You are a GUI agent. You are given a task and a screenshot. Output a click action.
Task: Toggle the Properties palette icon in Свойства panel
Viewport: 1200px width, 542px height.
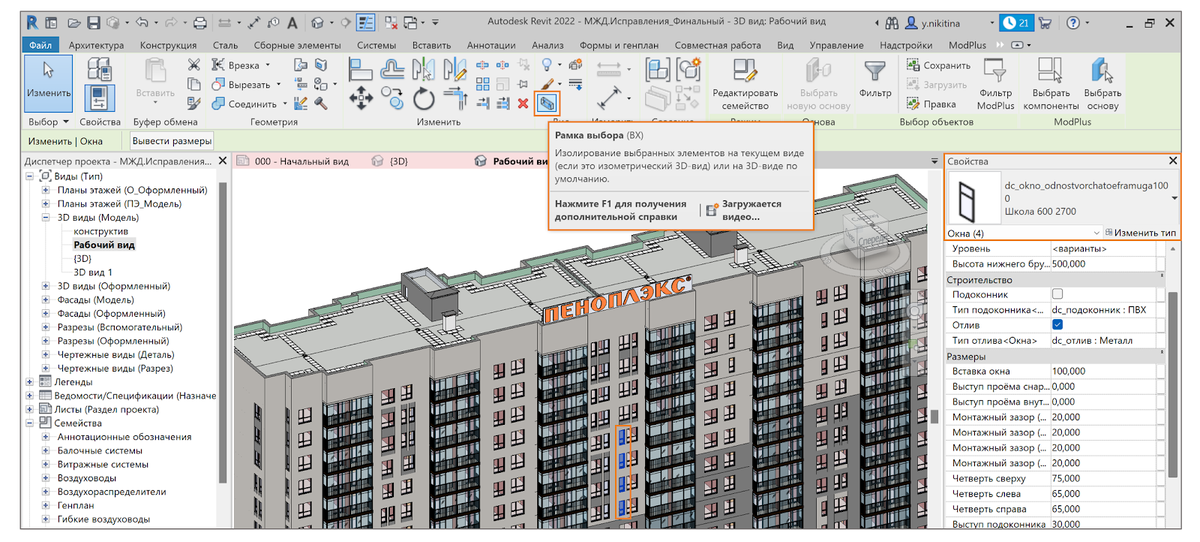pyautogui.click(x=99, y=98)
